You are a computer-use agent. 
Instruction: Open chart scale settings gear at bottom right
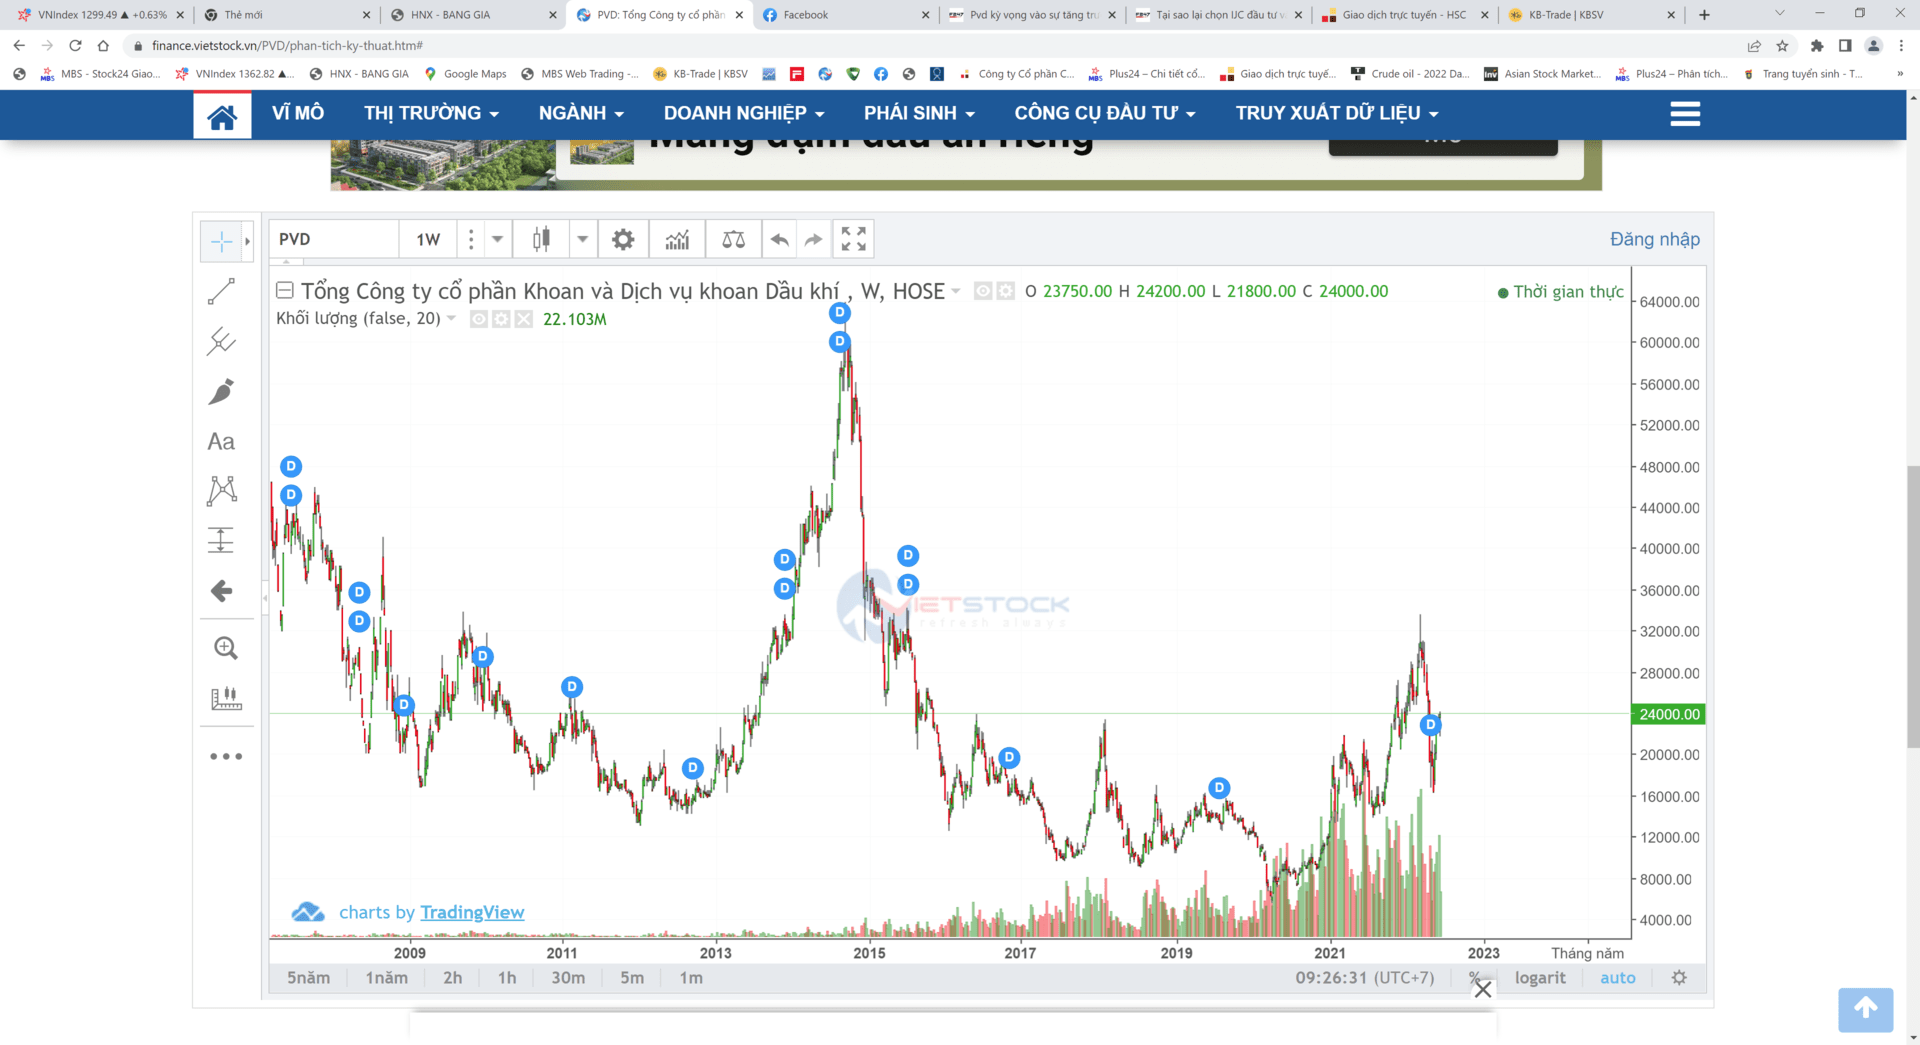click(1679, 978)
